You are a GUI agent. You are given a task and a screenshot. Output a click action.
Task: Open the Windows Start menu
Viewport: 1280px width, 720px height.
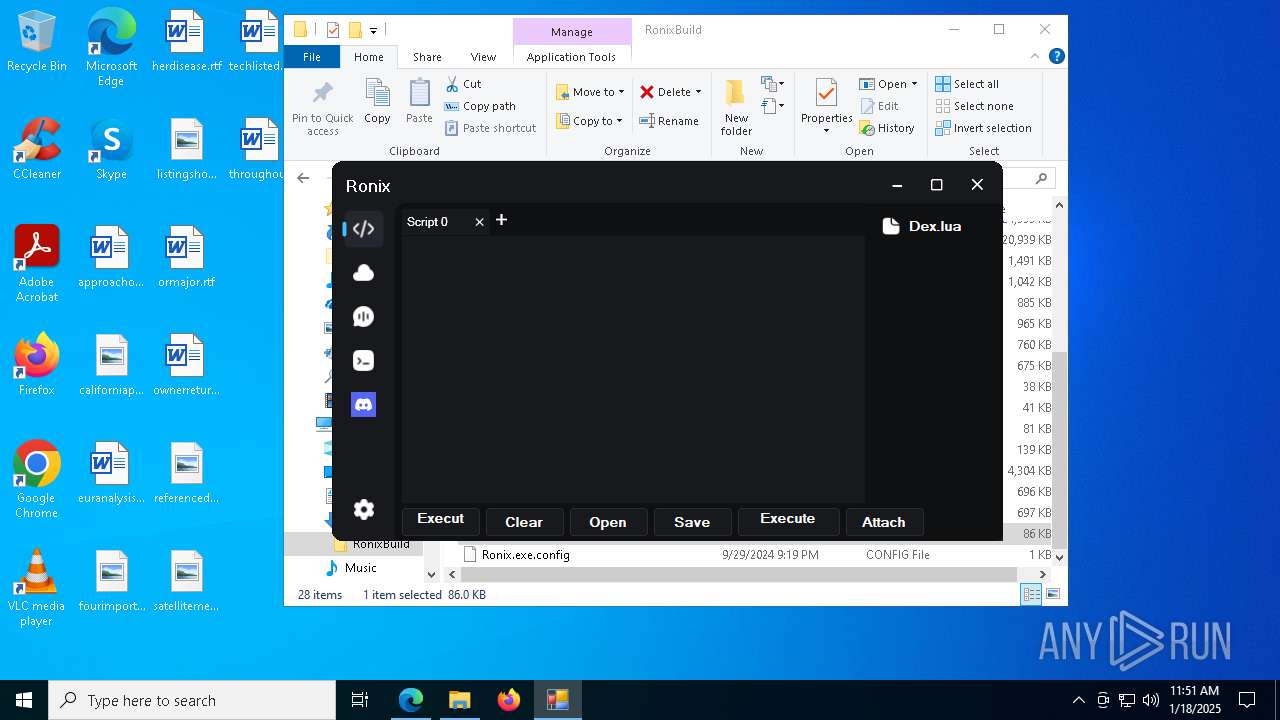(x=24, y=700)
